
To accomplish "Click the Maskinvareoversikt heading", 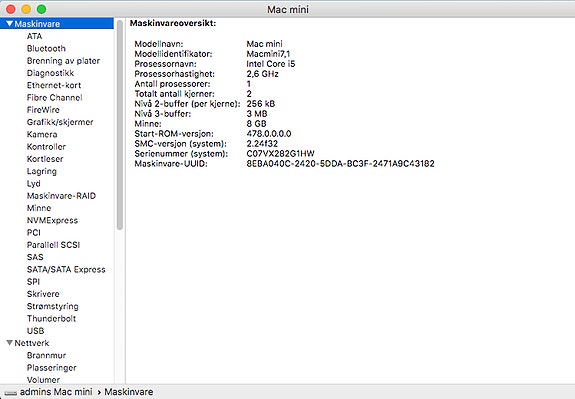I will click(173, 23).
